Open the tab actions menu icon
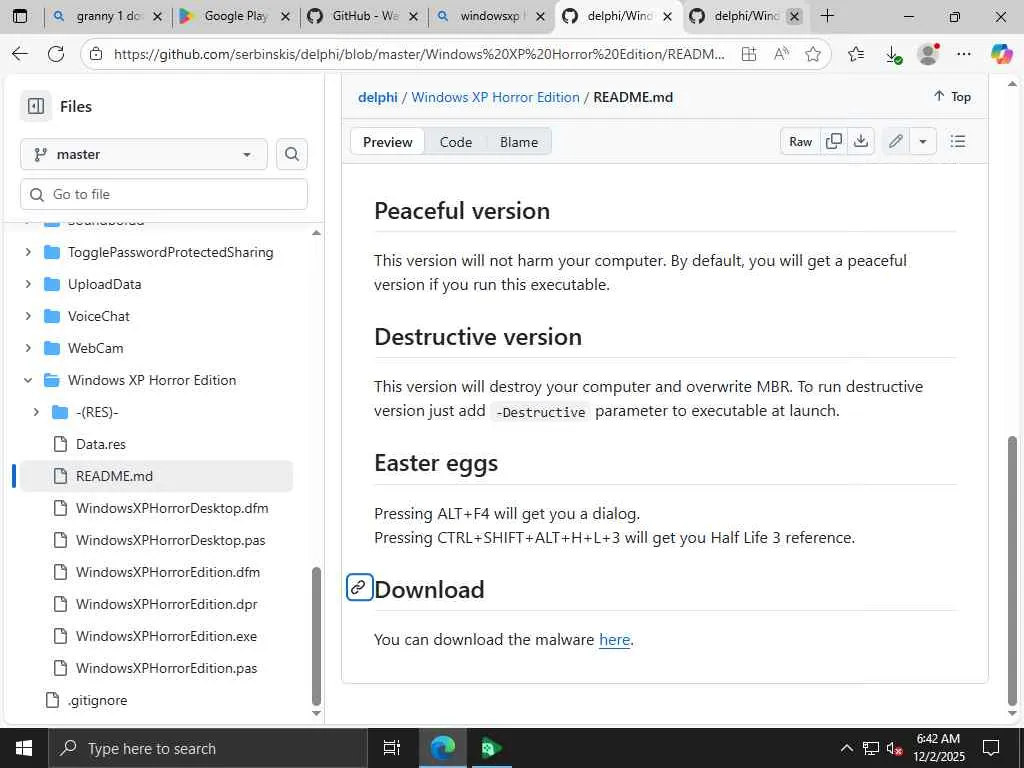The image size is (1024, 768). (x=20, y=16)
